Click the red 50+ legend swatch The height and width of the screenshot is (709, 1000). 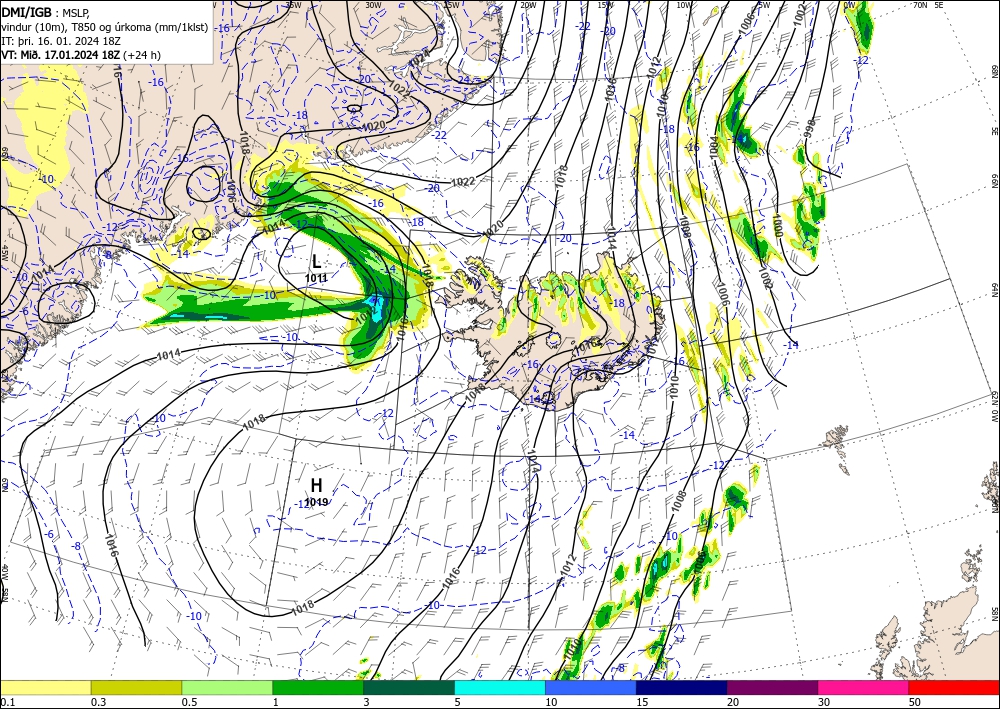(x=954, y=687)
